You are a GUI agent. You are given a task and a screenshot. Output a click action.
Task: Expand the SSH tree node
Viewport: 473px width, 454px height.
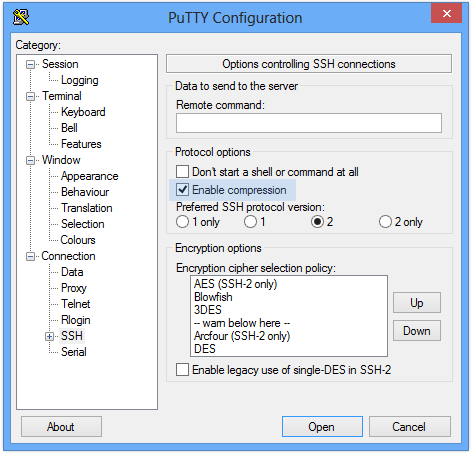coord(49,336)
